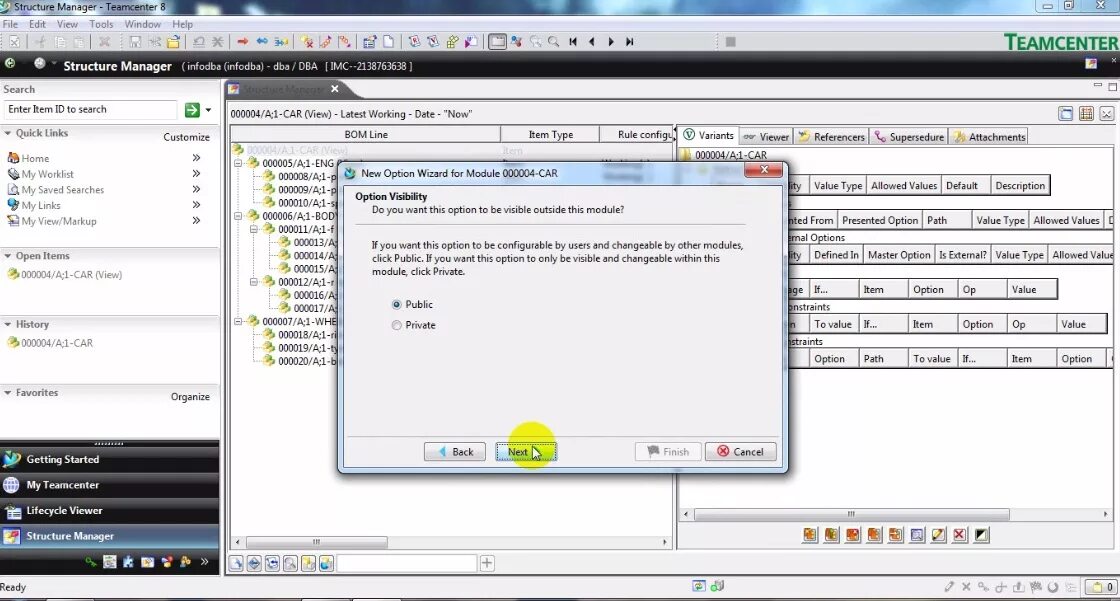Click the magnifier search toolbar icon
Viewport: 1120px width, 601px height.
pos(554,41)
